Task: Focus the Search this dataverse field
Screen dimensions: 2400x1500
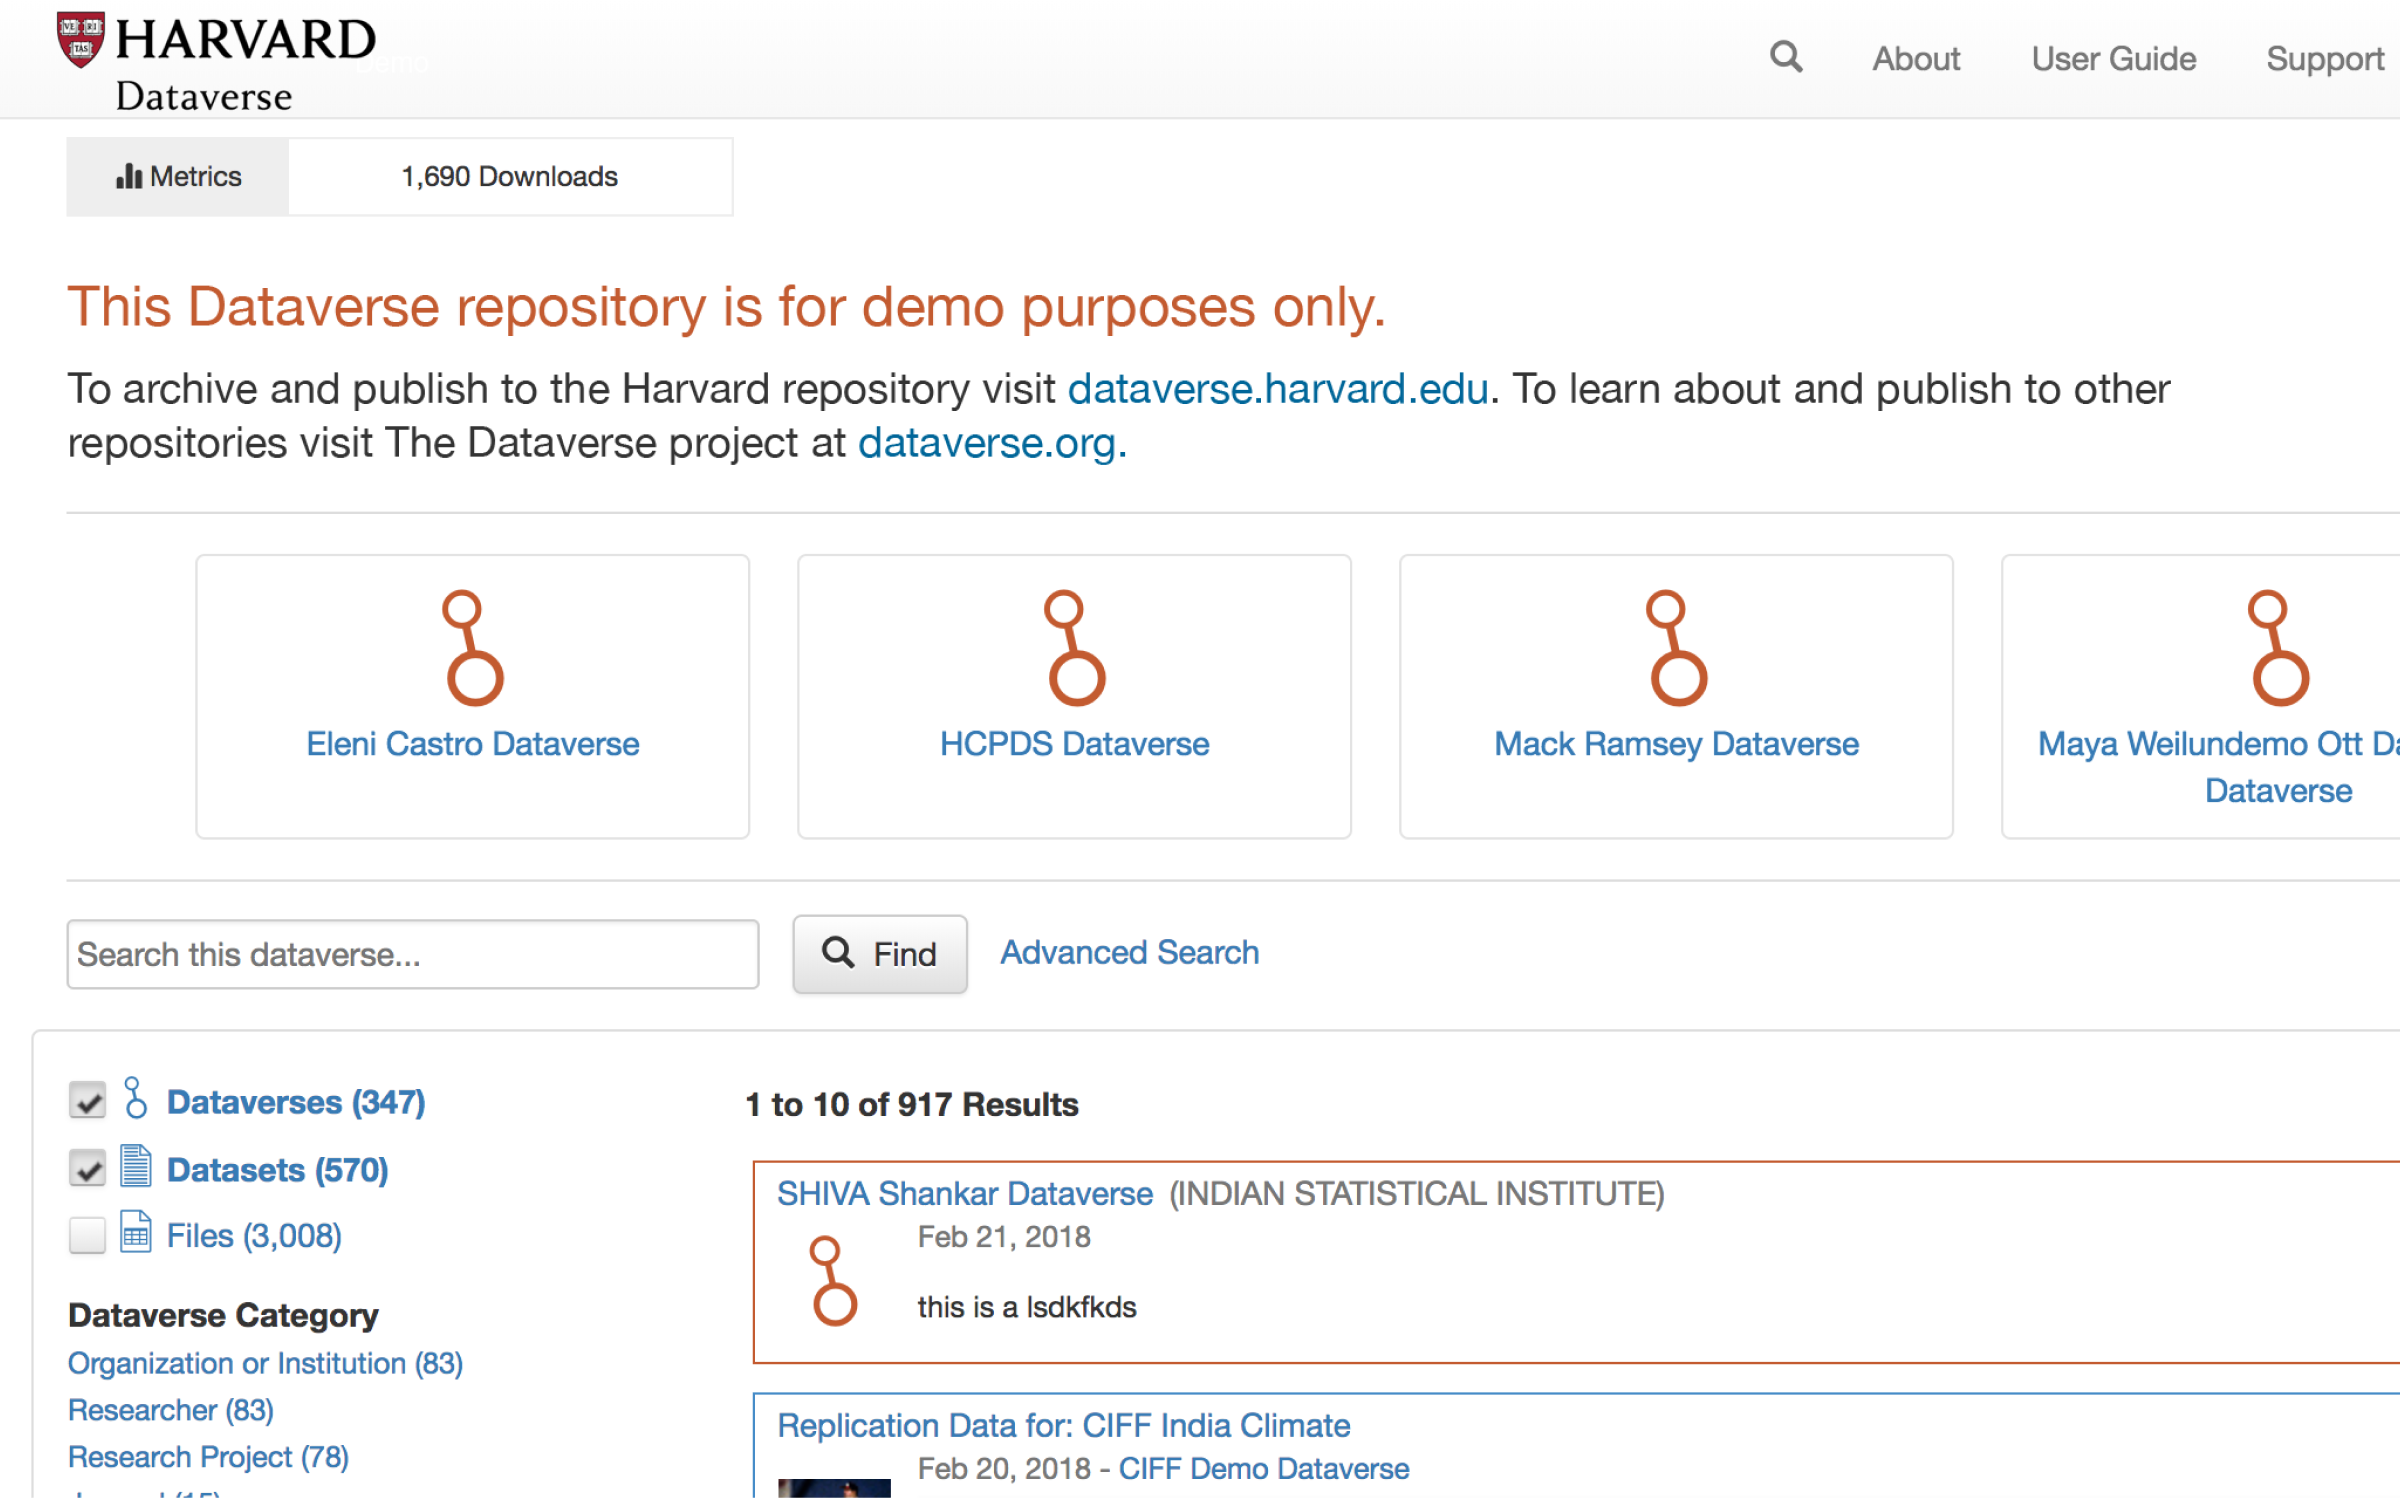Action: [x=412, y=954]
